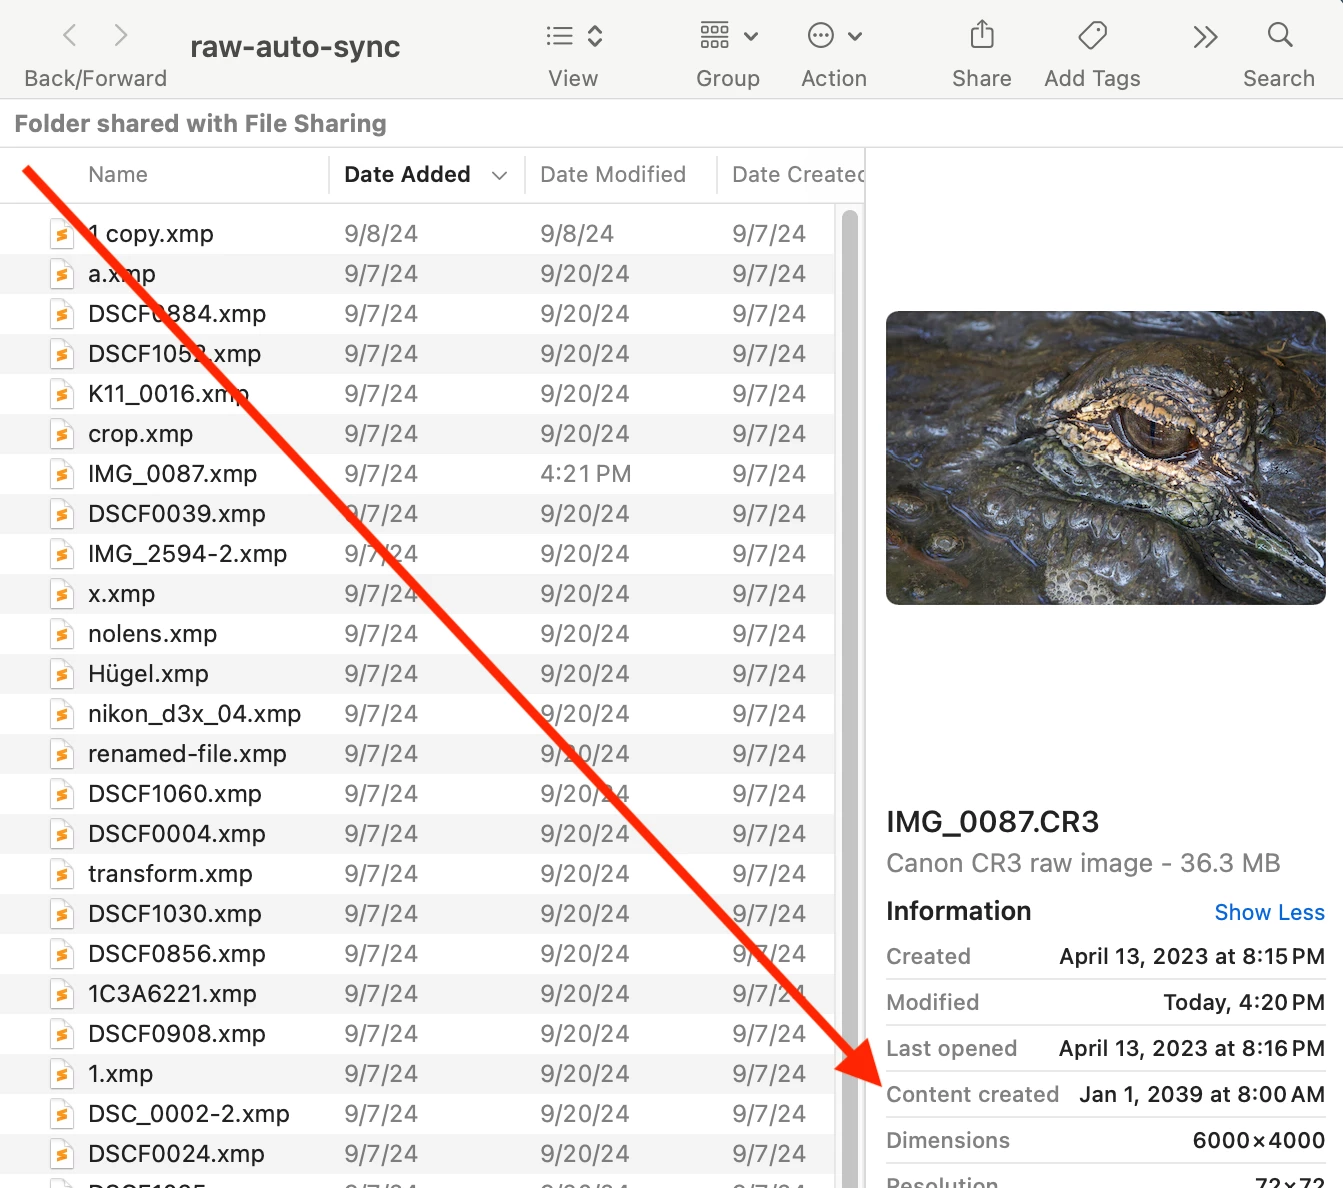Click the file icon of DSC_0002-2.xmp
The width and height of the screenshot is (1343, 1188).
(62, 1114)
